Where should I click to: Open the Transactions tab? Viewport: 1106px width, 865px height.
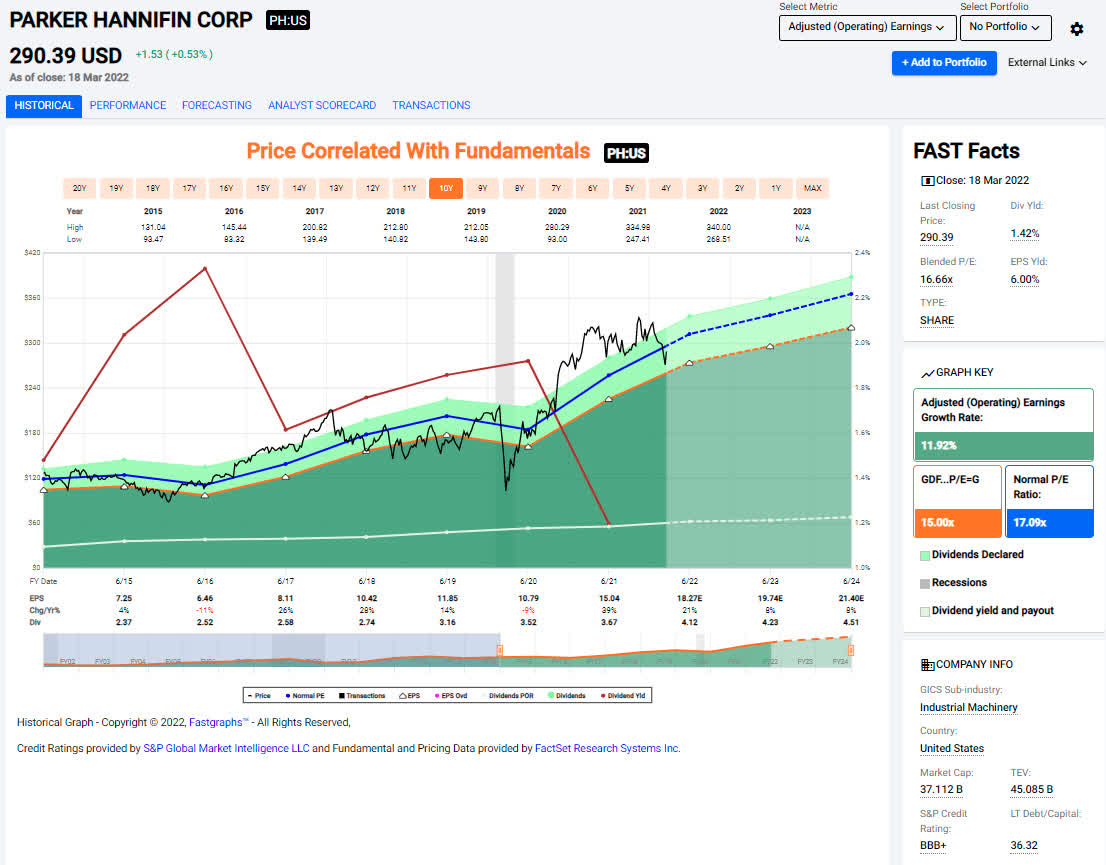(431, 106)
